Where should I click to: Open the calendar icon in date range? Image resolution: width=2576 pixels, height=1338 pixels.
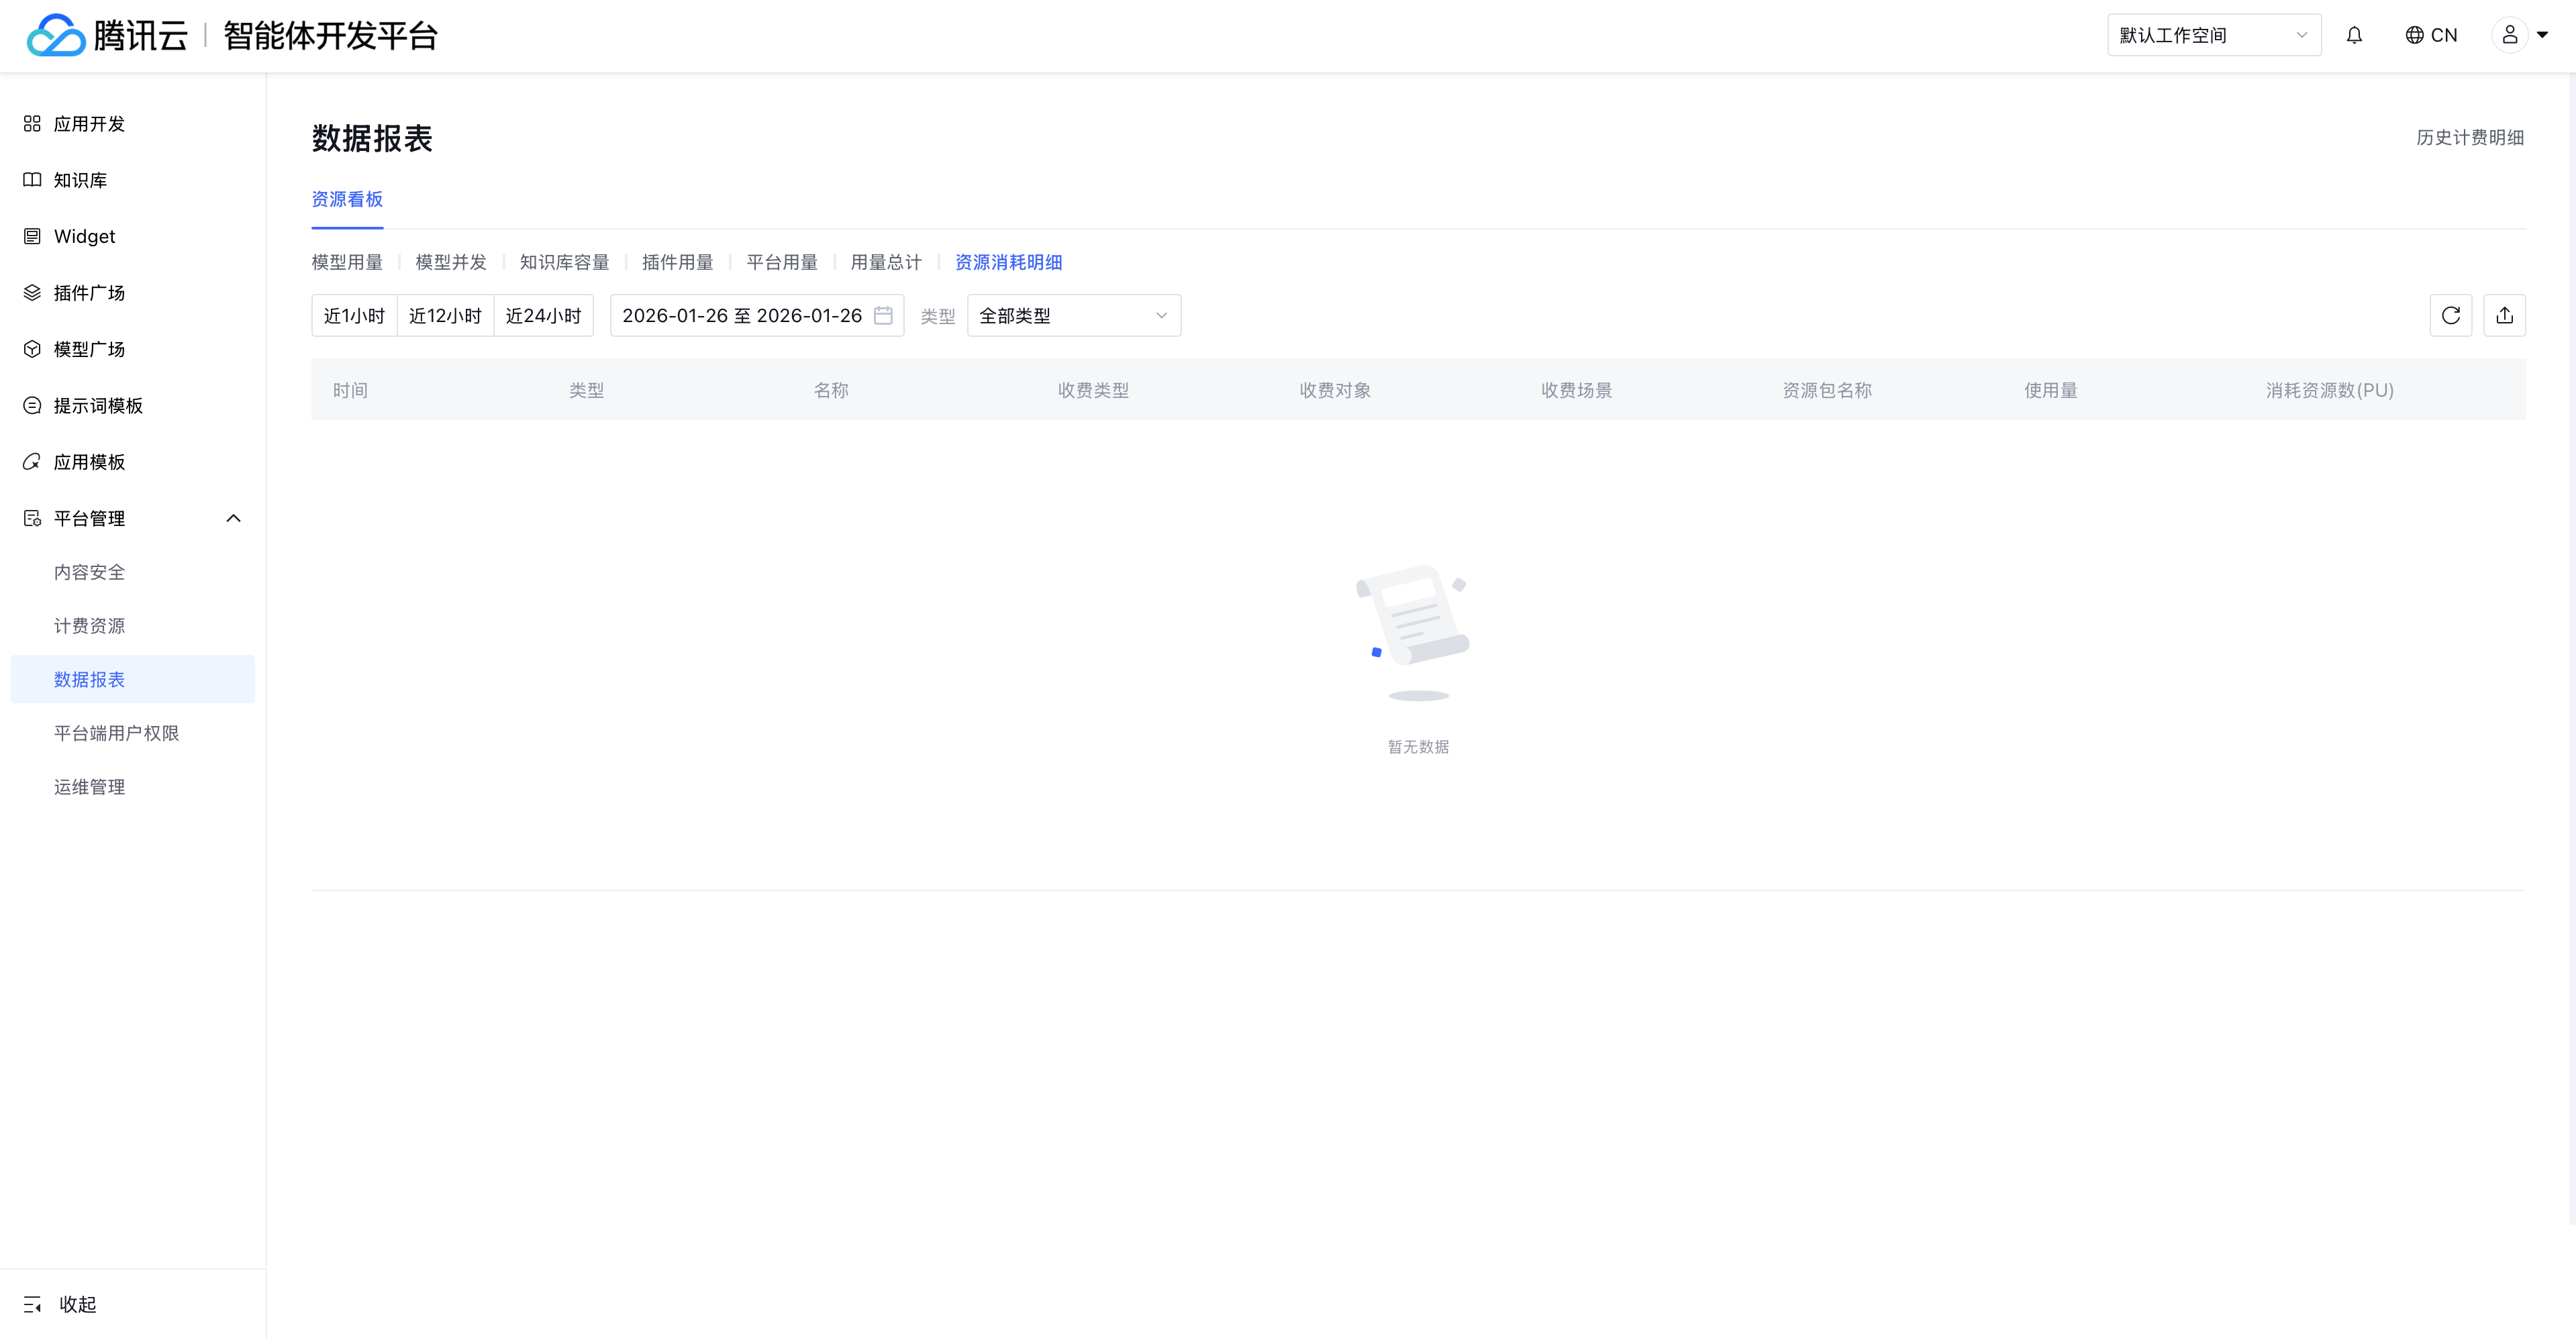pyautogui.click(x=883, y=316)
